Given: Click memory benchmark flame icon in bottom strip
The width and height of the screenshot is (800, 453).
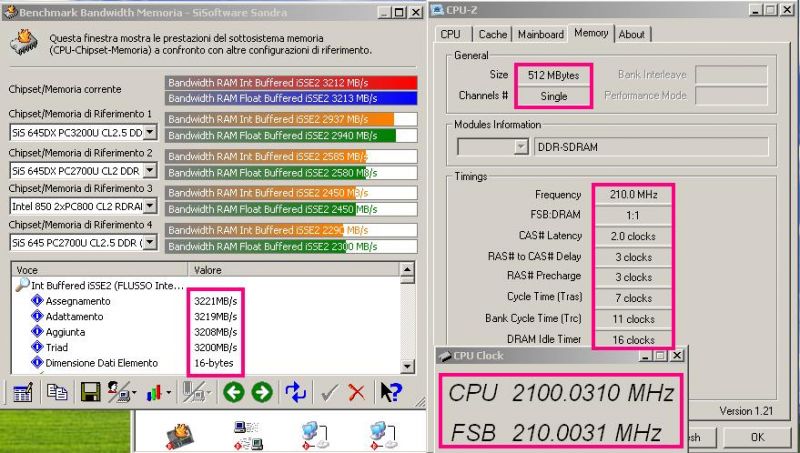Looking at the screenshot, I should [x=179, y=437].
